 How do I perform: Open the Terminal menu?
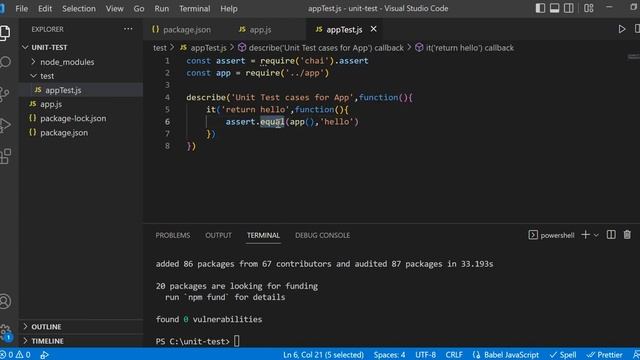coord(195,9)
